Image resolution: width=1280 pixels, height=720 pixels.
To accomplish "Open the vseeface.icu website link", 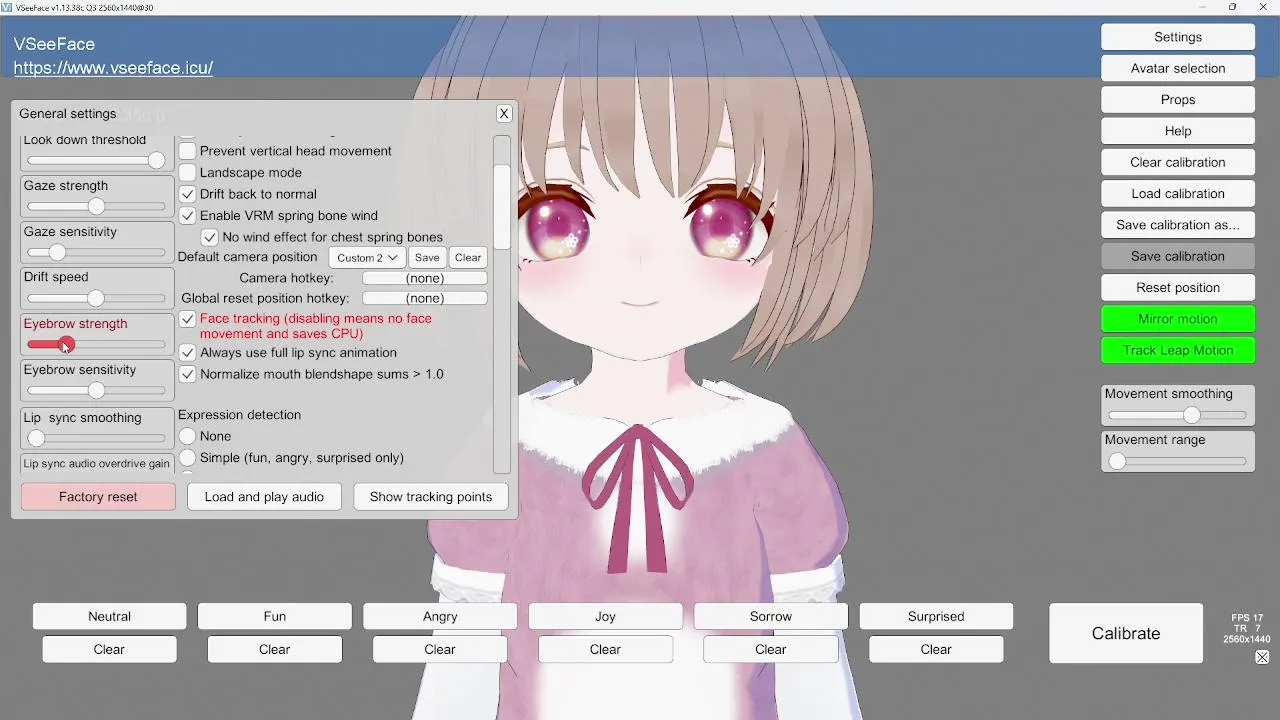I will point(113,68).
